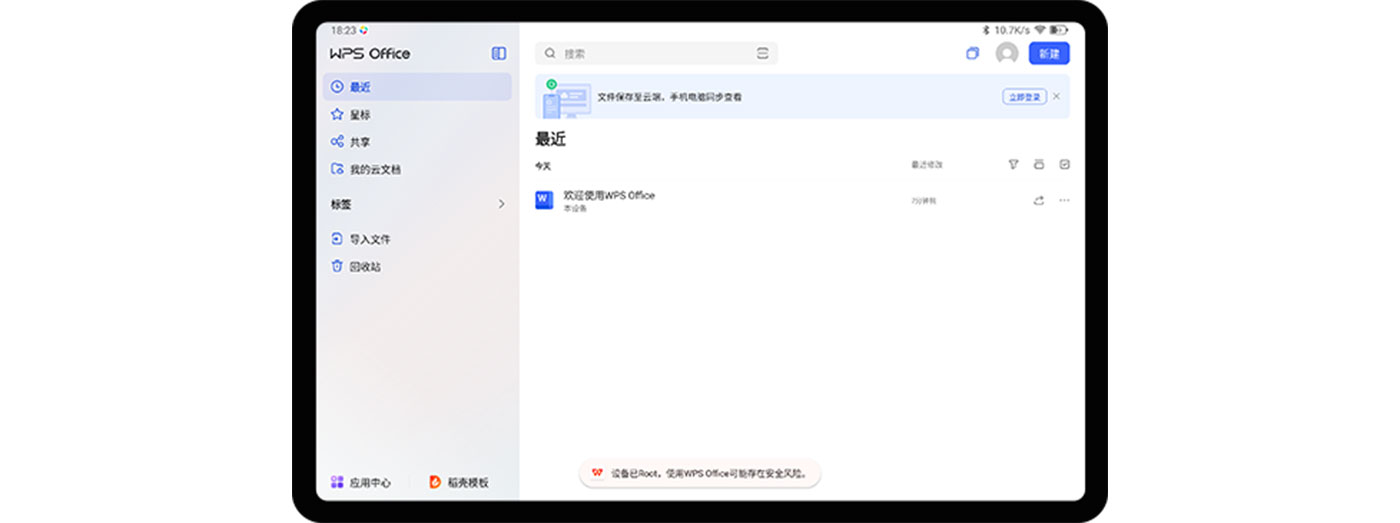Click the 立即登录 login button
Image resolution: width=1400 pixels, height=523 pixels.
click(1024, 97)
